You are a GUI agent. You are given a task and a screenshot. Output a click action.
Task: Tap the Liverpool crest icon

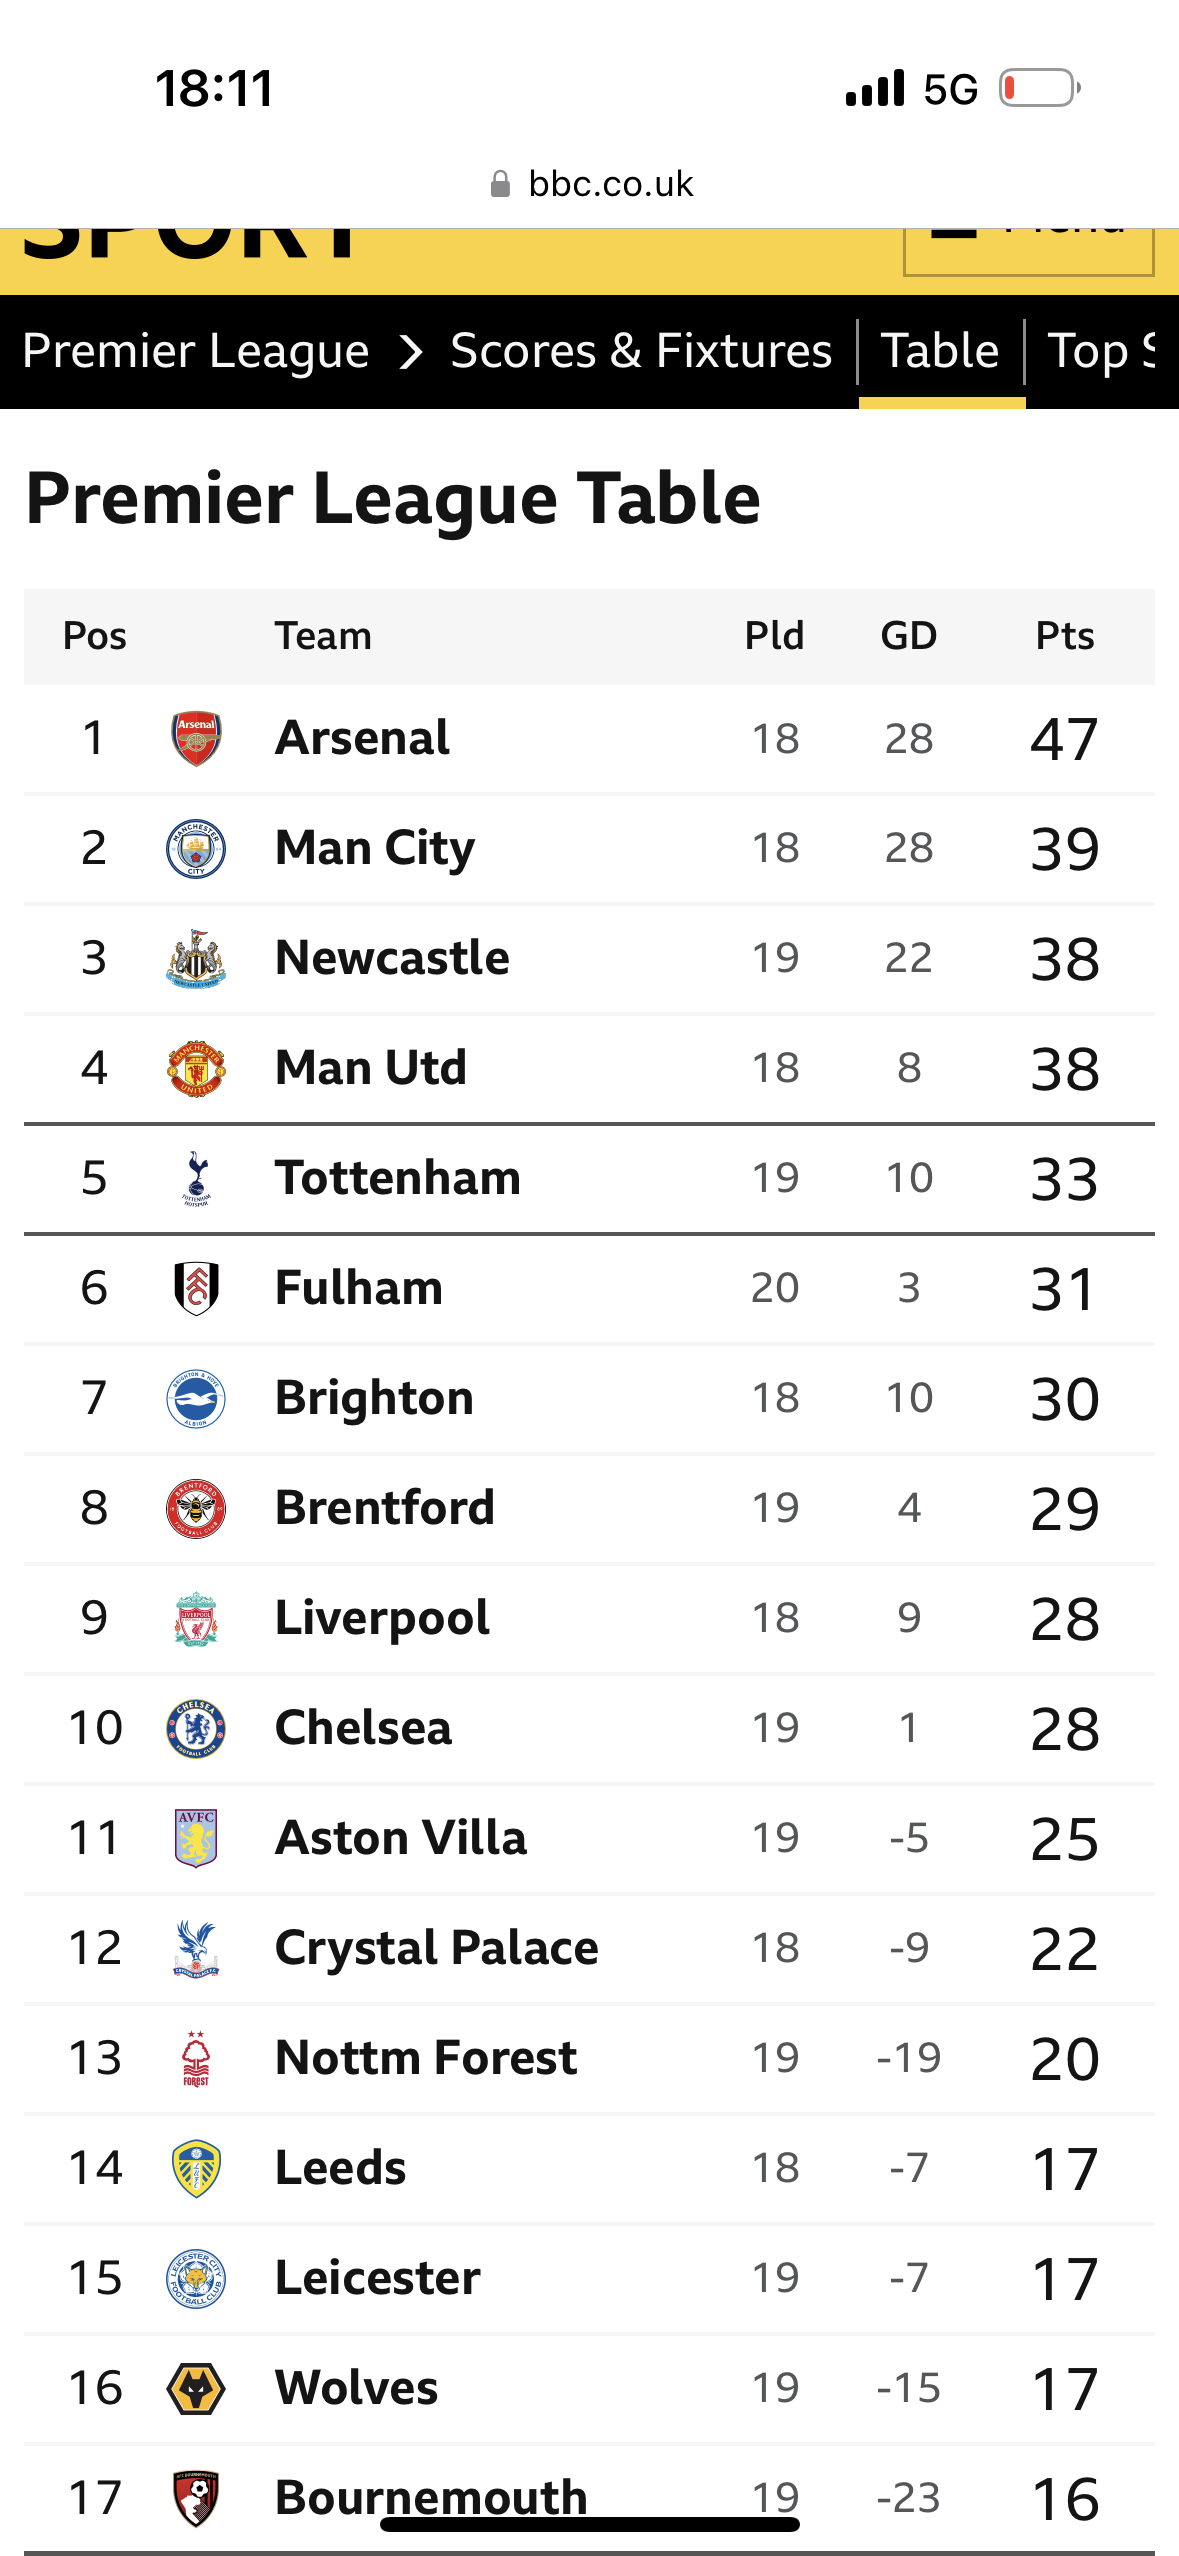[x=196, y=1619]
